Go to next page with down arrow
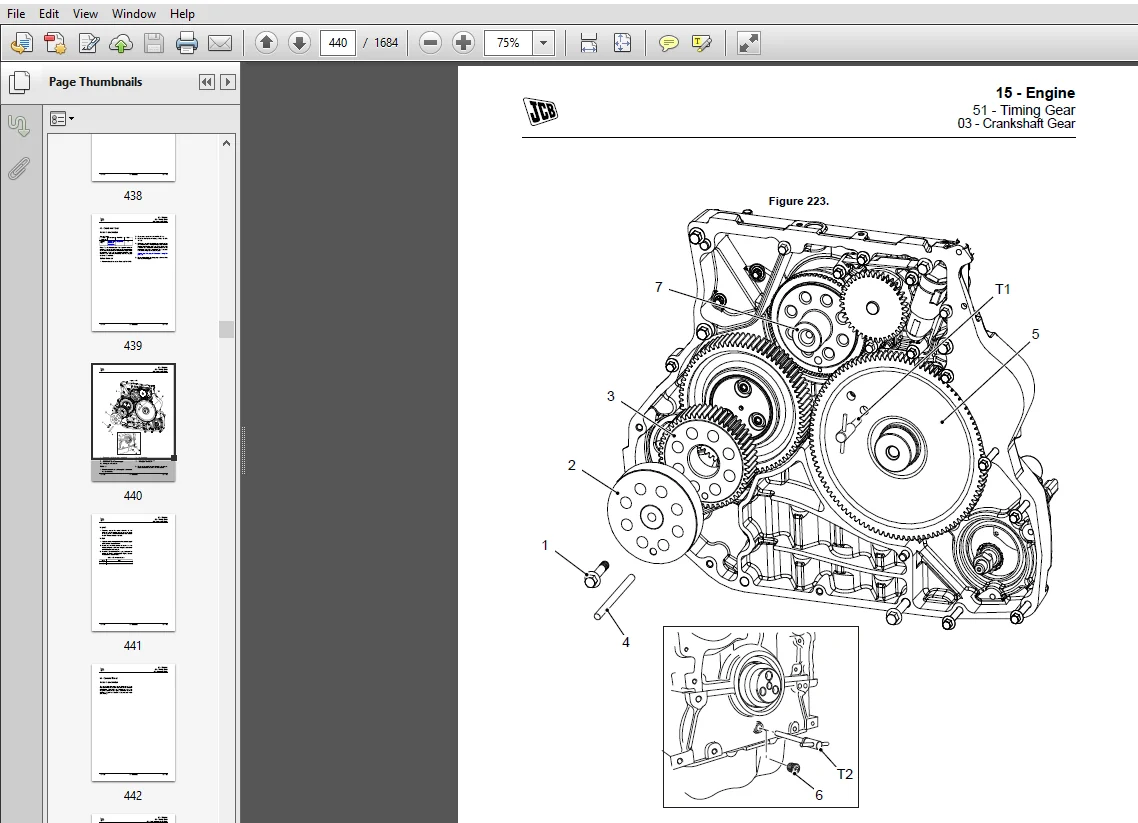 [299, 43]
